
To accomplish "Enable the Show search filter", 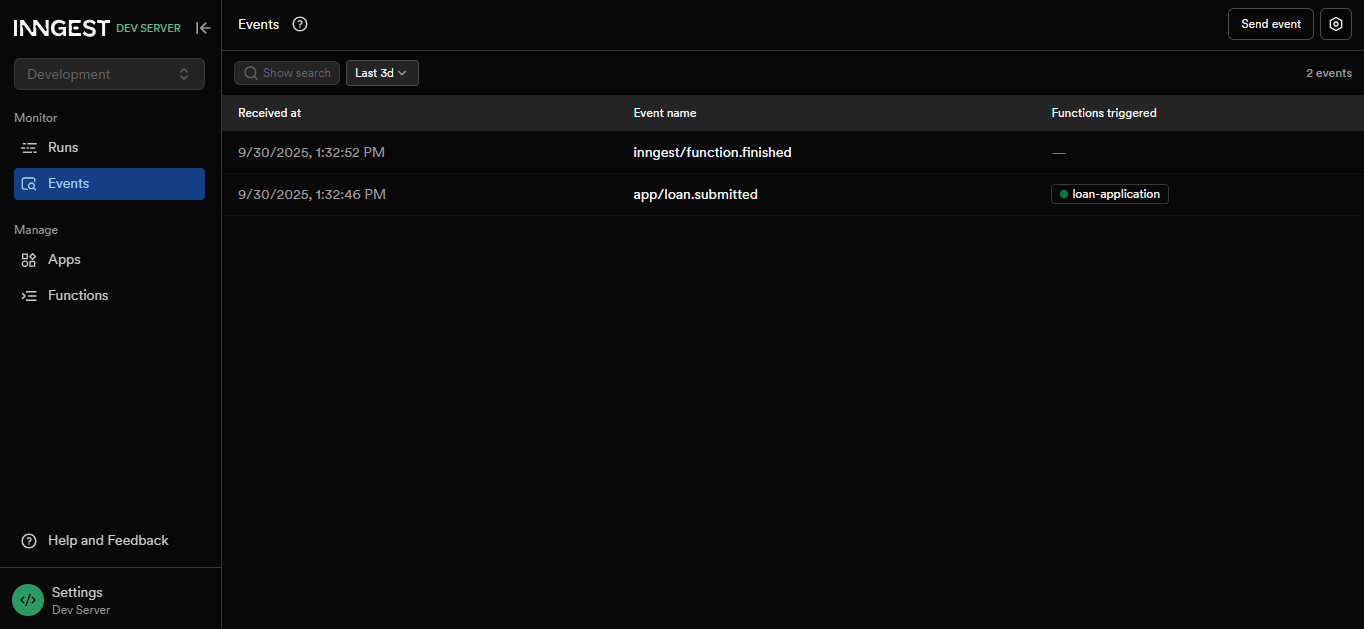I will tap(287, 72).
